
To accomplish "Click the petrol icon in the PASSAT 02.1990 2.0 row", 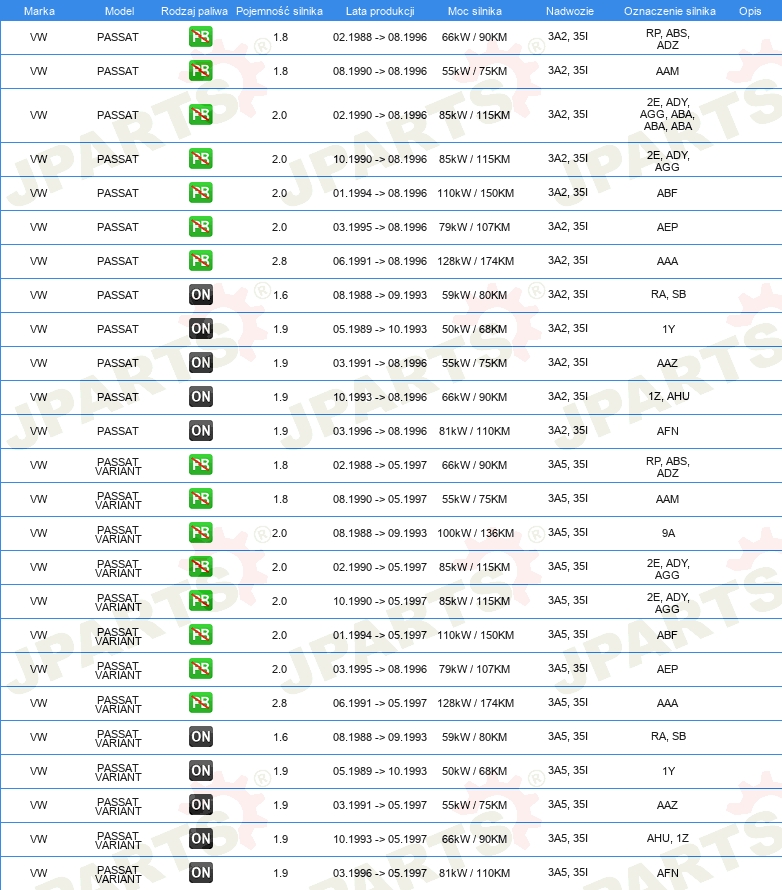I will [x=201, y=115].
